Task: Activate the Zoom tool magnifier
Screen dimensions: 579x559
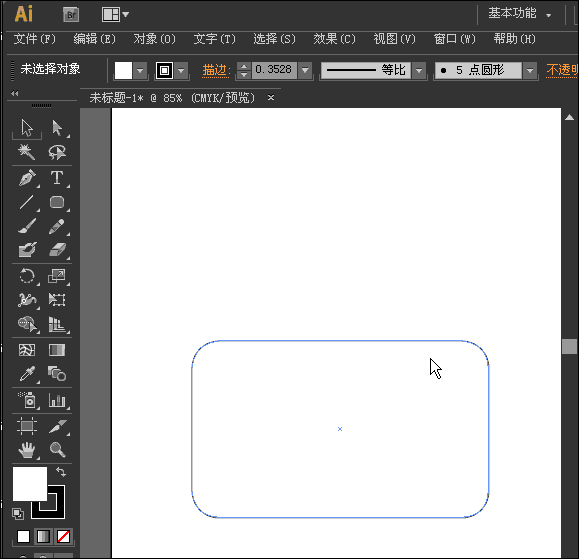Action: tap(58, 450)
